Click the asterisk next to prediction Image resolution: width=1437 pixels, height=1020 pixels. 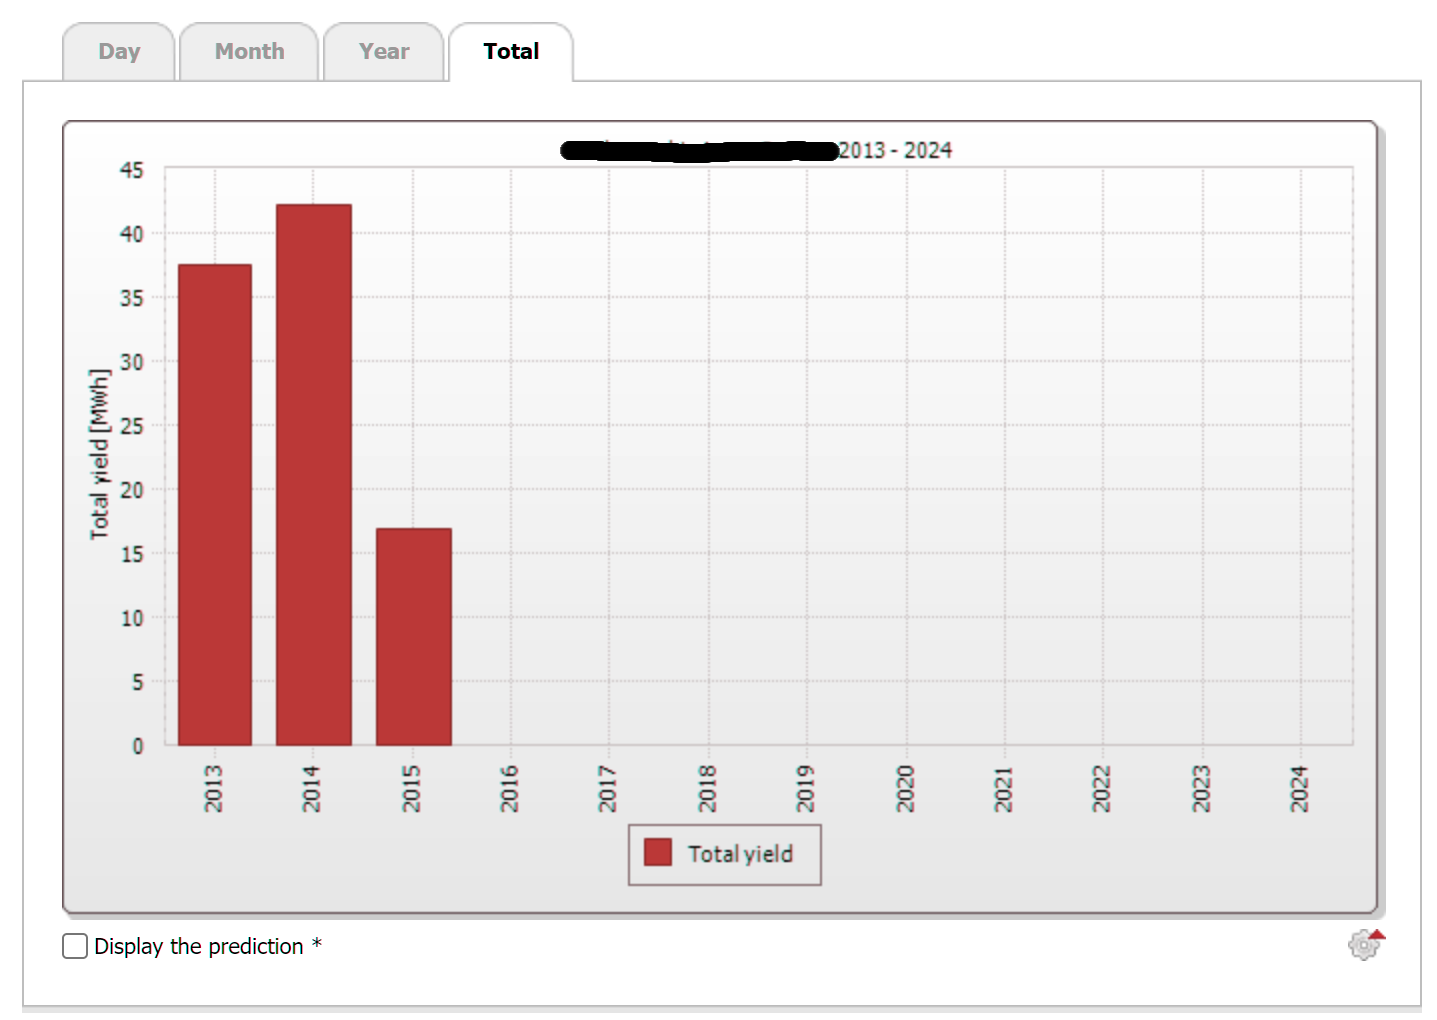(316, 944)
